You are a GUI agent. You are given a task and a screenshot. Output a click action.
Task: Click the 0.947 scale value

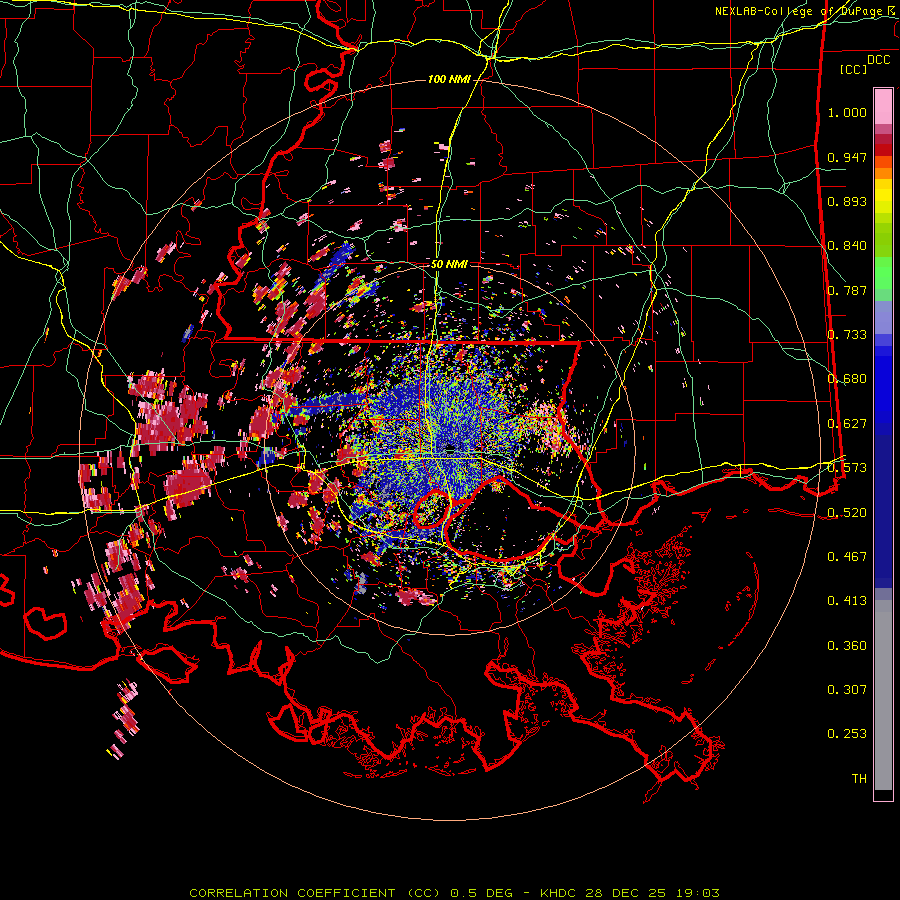pos(847,157)
